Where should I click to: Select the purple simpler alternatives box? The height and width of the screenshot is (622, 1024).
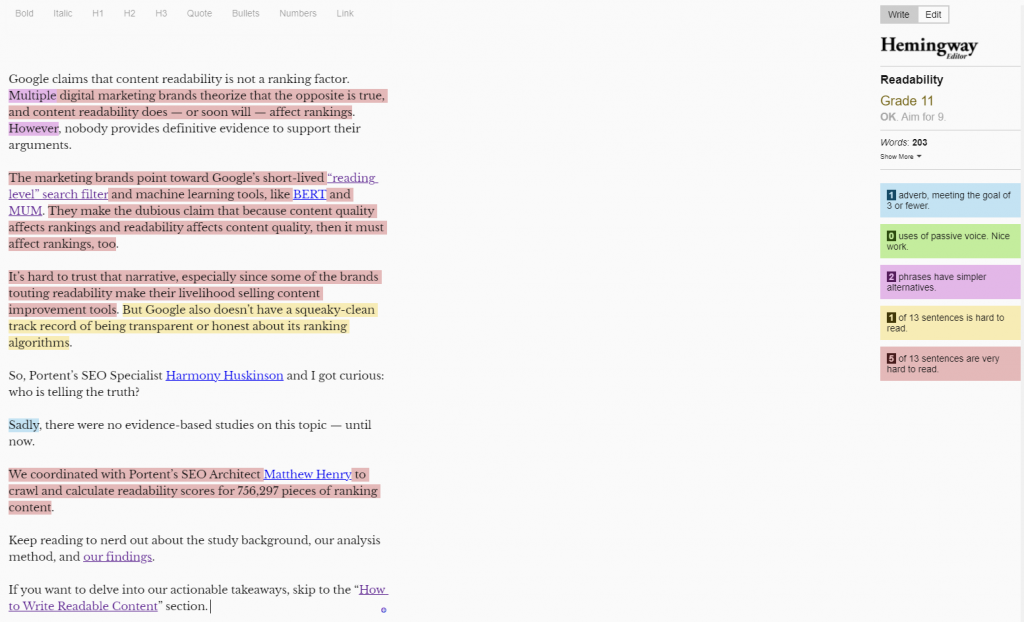(950, 282)
